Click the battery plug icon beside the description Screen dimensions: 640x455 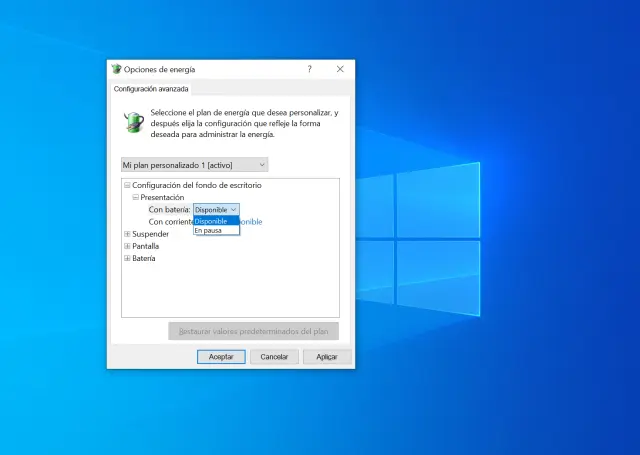coord(132,121)
